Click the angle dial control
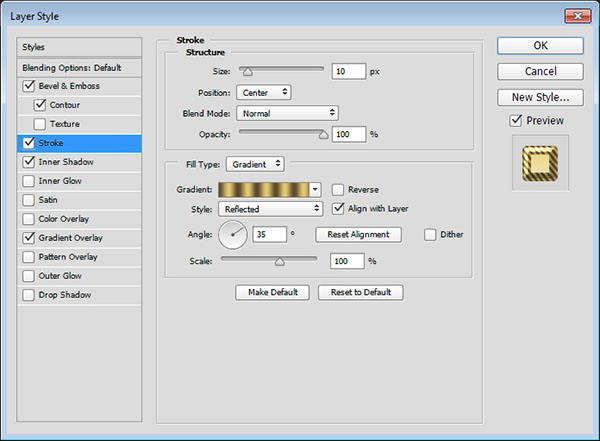Screen dimensions: 600x441 [x=233, y=235]
